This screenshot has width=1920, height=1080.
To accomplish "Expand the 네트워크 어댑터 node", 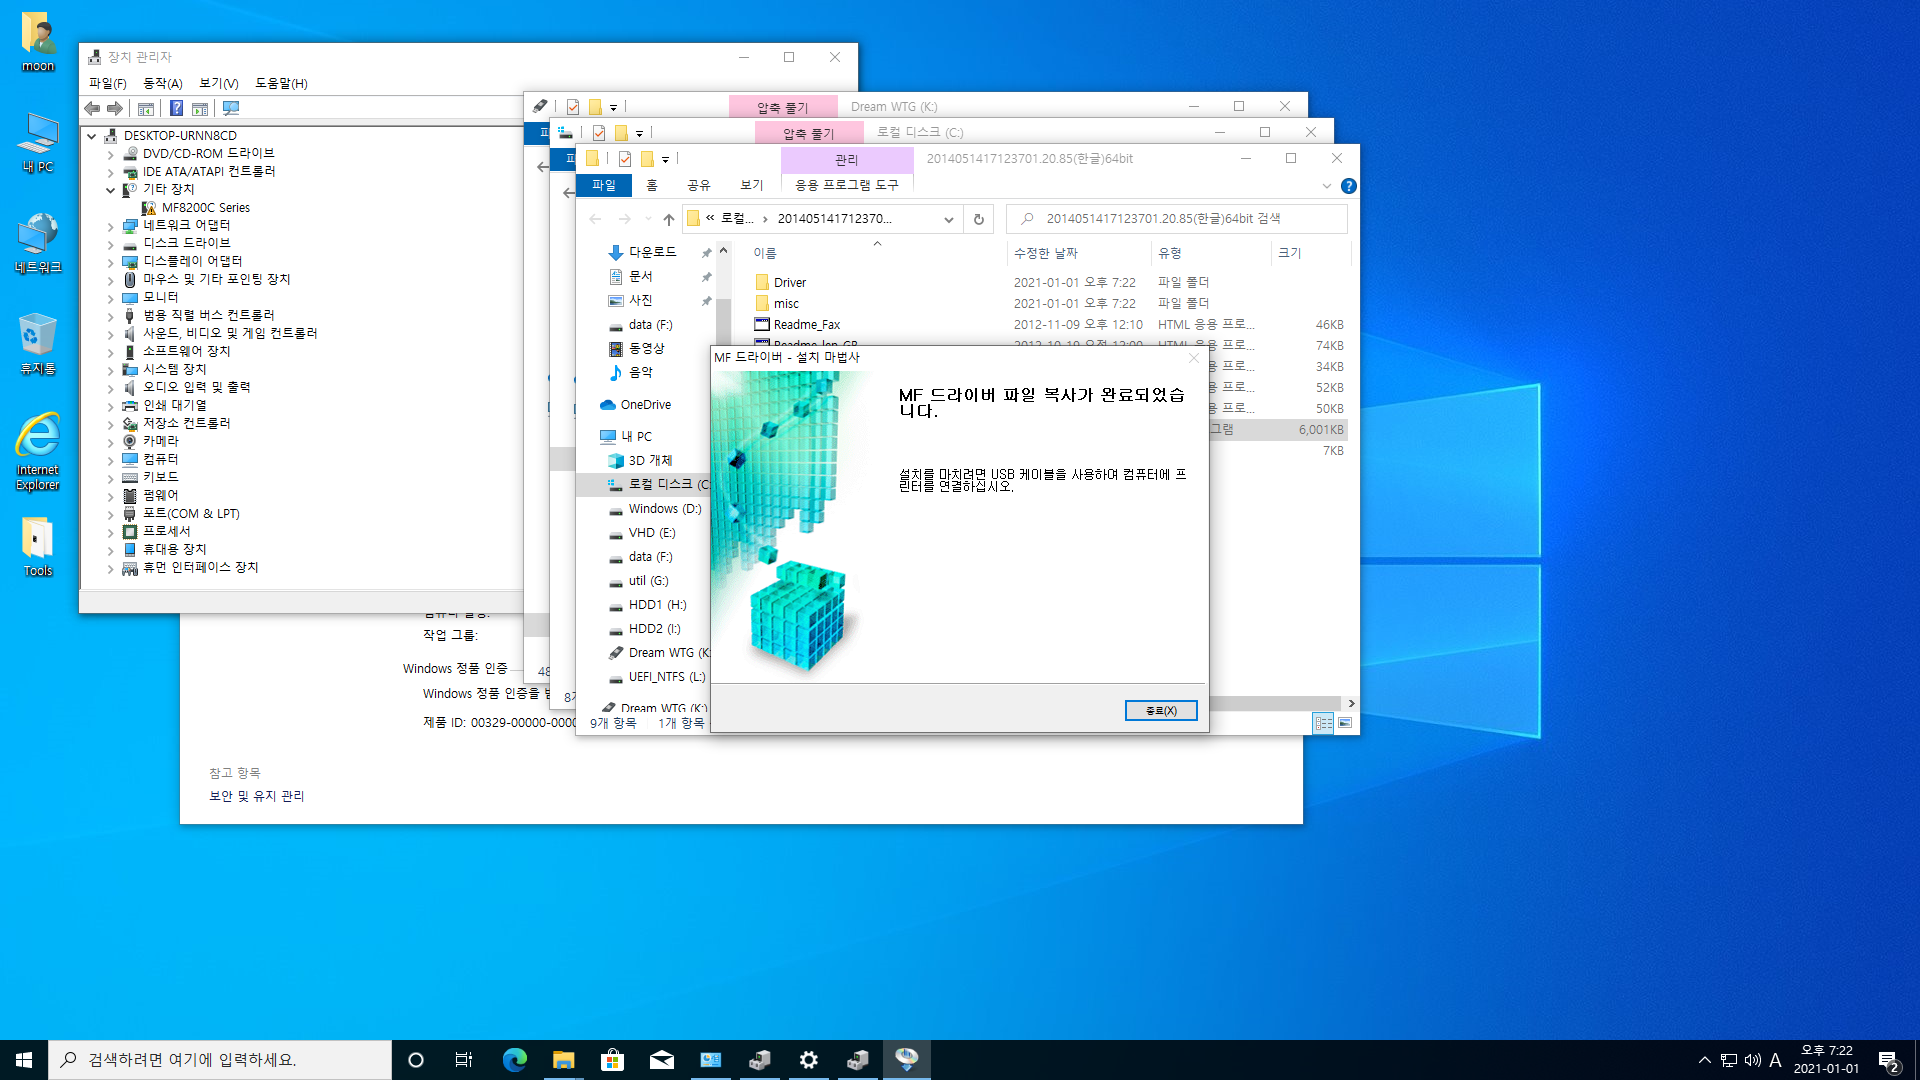I will (x=110, y=227).
